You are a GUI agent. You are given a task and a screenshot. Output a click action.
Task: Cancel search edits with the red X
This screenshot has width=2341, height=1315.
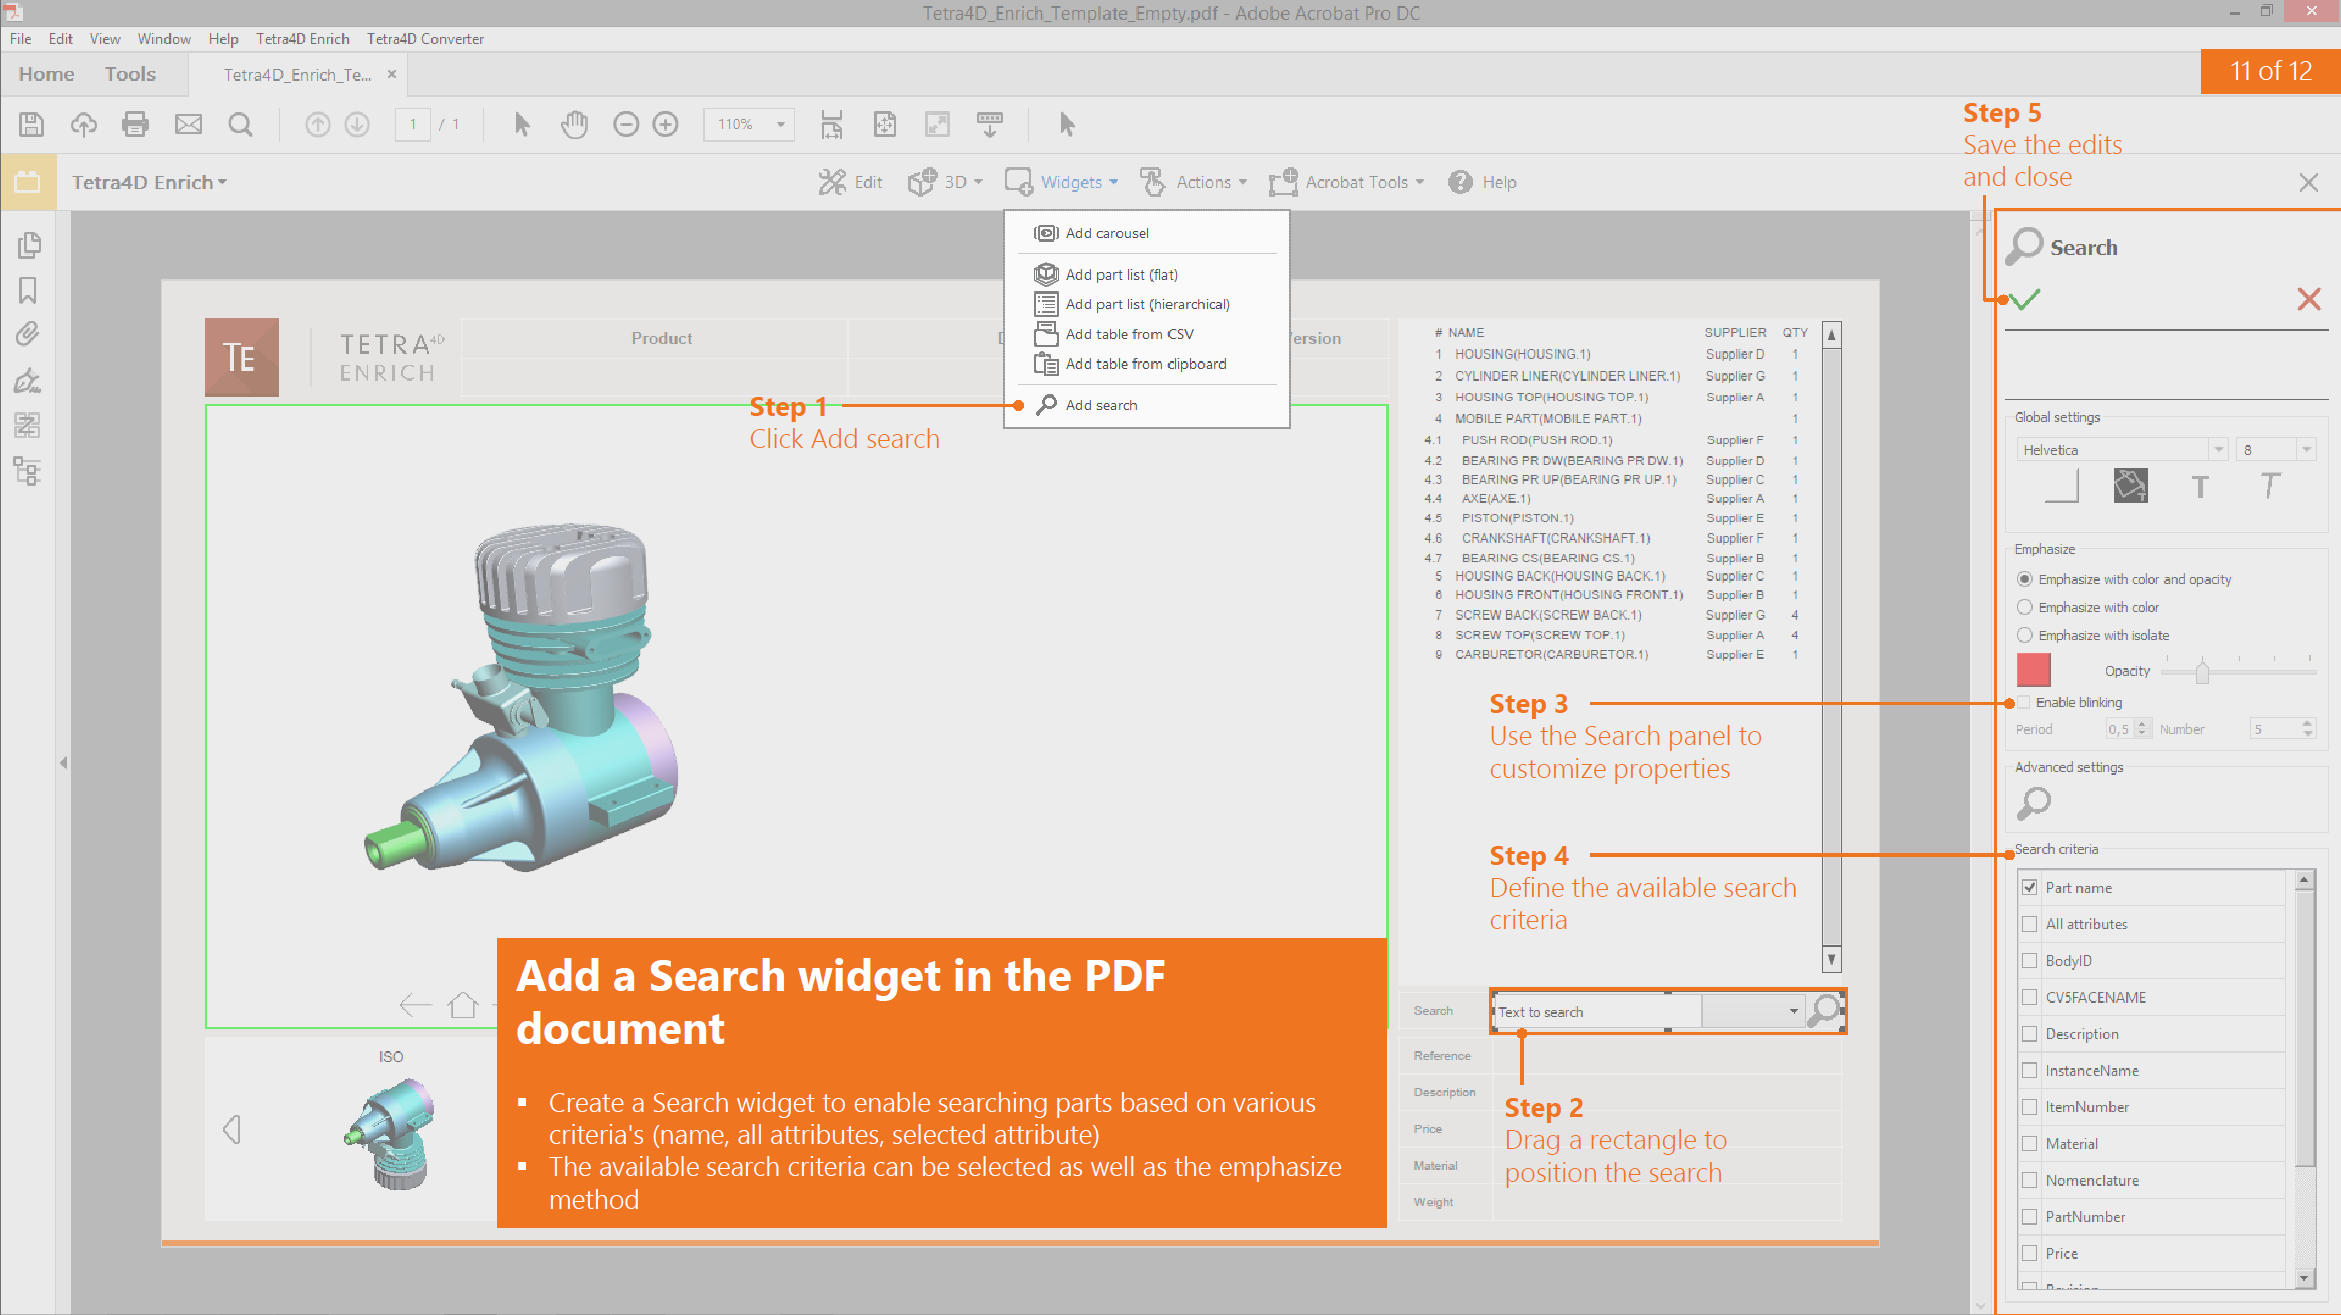pos(2309,299)
